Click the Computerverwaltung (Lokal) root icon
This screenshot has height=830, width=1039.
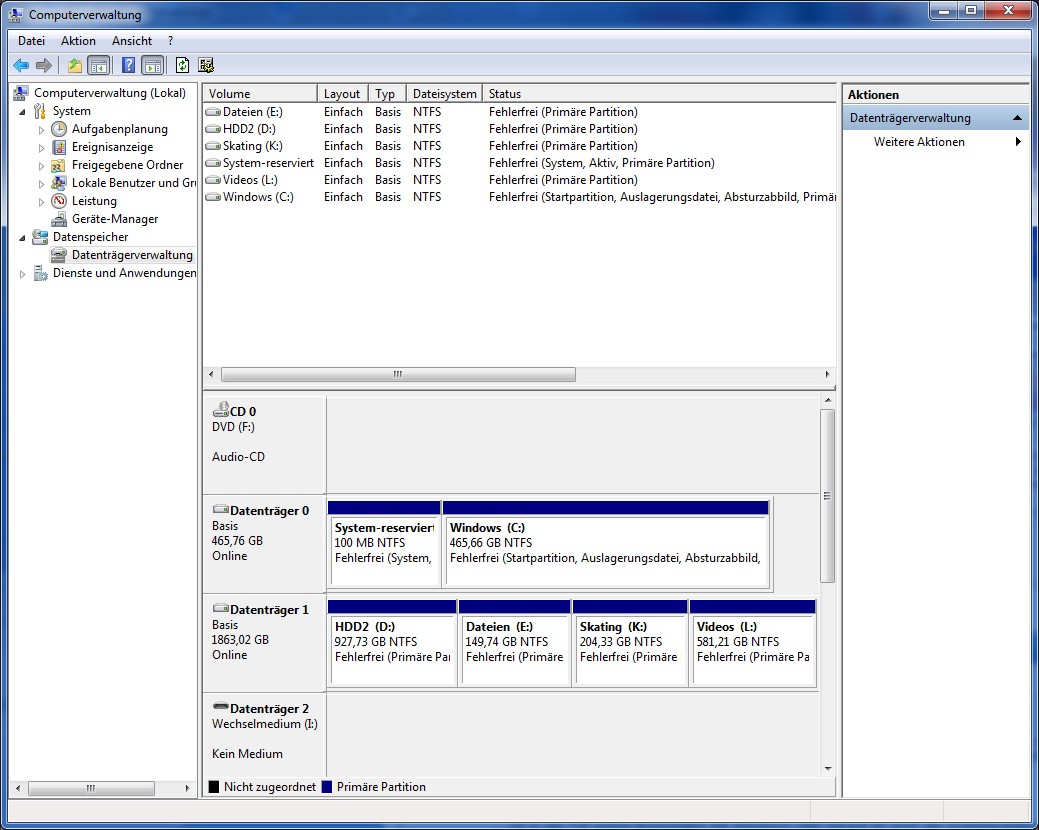pos(21,93)
